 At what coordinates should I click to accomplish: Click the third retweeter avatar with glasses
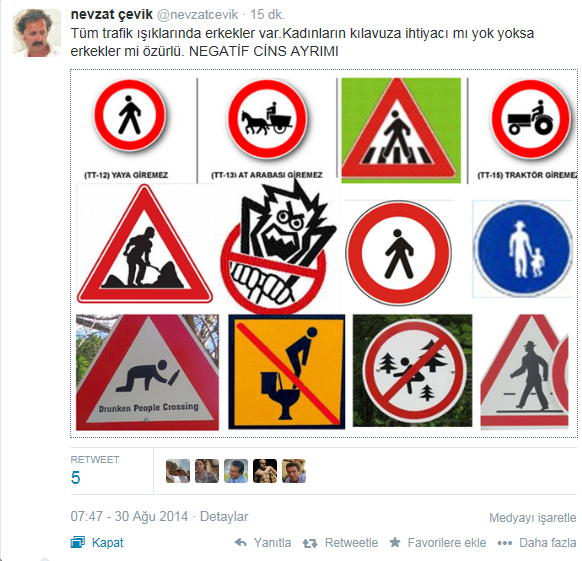tap(236, 471)
